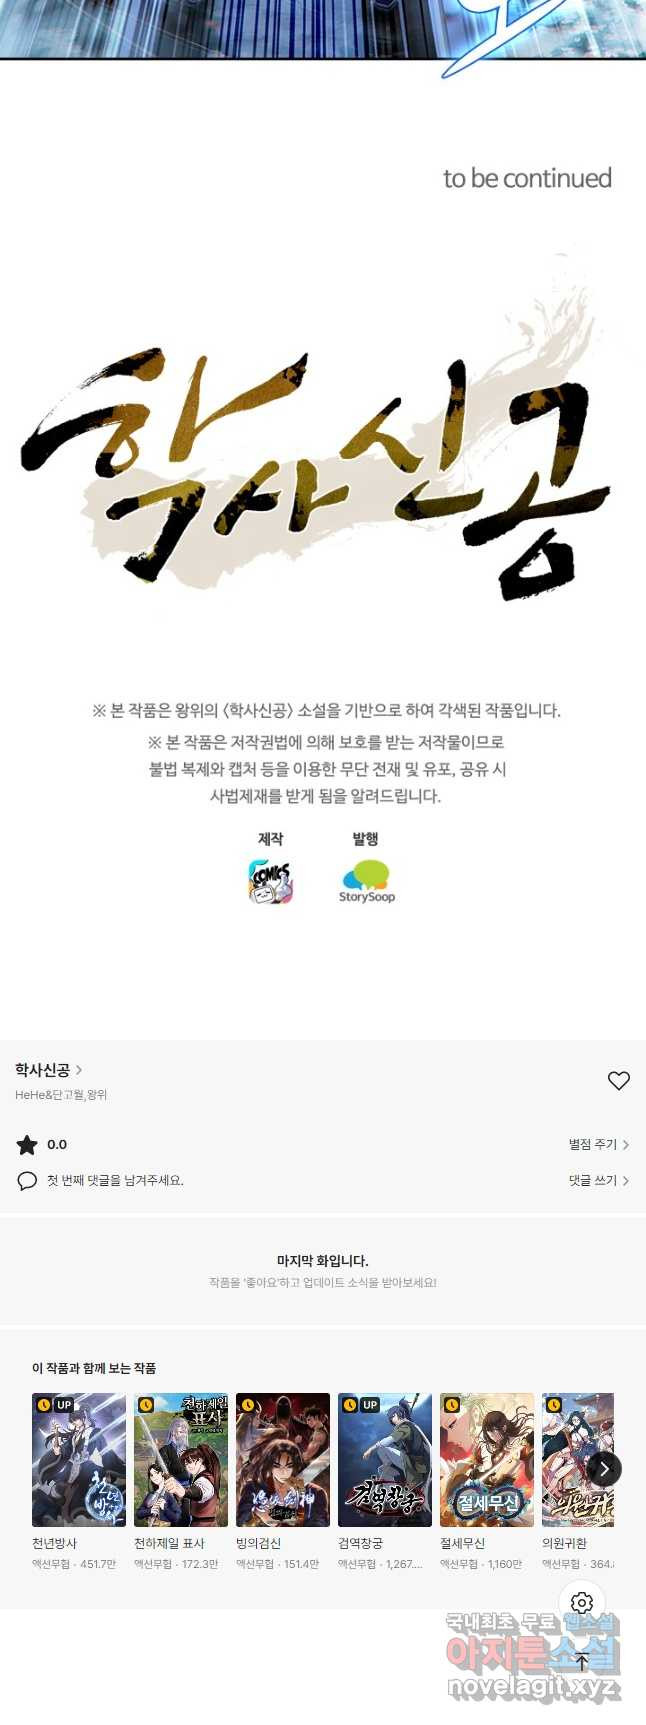Open the 절세무신 thumbnail
Image resolution: width=646 pixels, height=1725 pixels.
[487, 1460]
